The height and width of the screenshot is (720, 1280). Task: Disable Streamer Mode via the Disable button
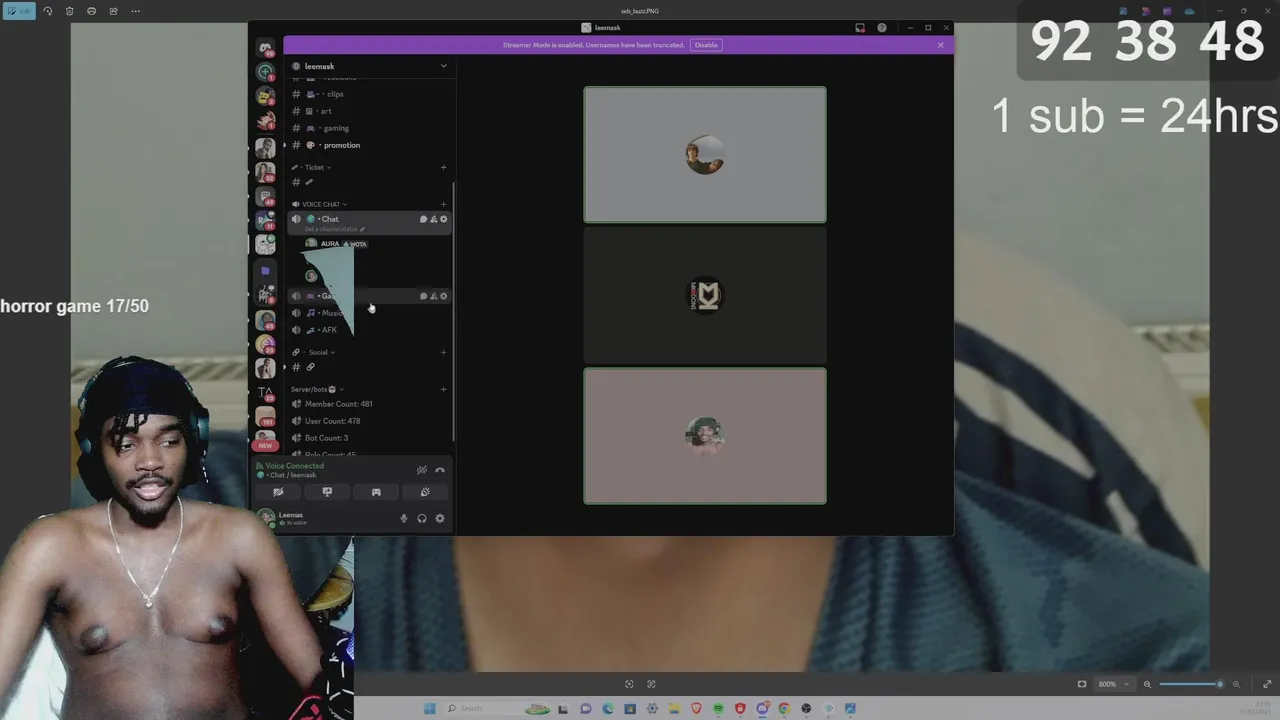tap(706, 45)
